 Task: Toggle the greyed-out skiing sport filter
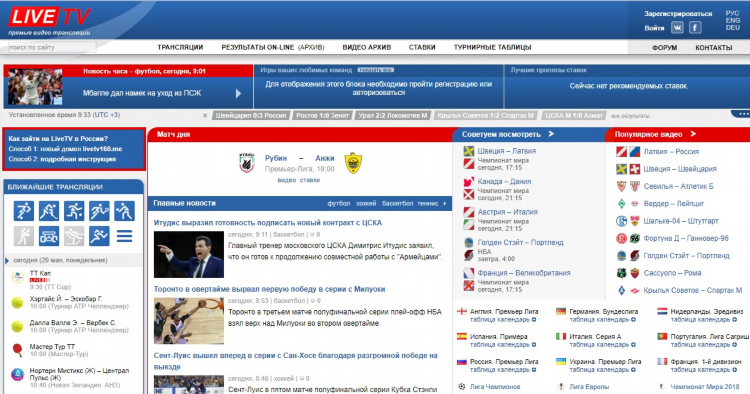[74, 236]
